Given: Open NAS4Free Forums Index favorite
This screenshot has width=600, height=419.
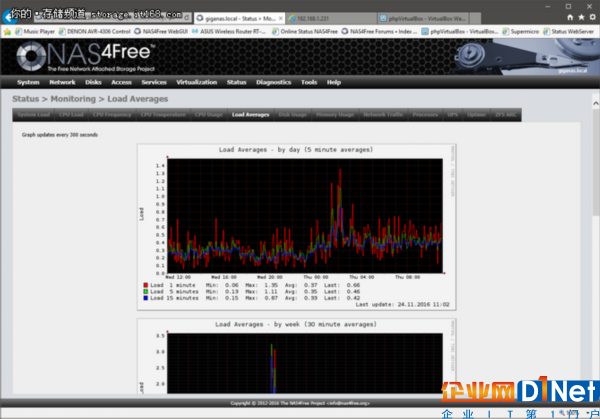Looking at the screenshot, I should pos(379,31).
